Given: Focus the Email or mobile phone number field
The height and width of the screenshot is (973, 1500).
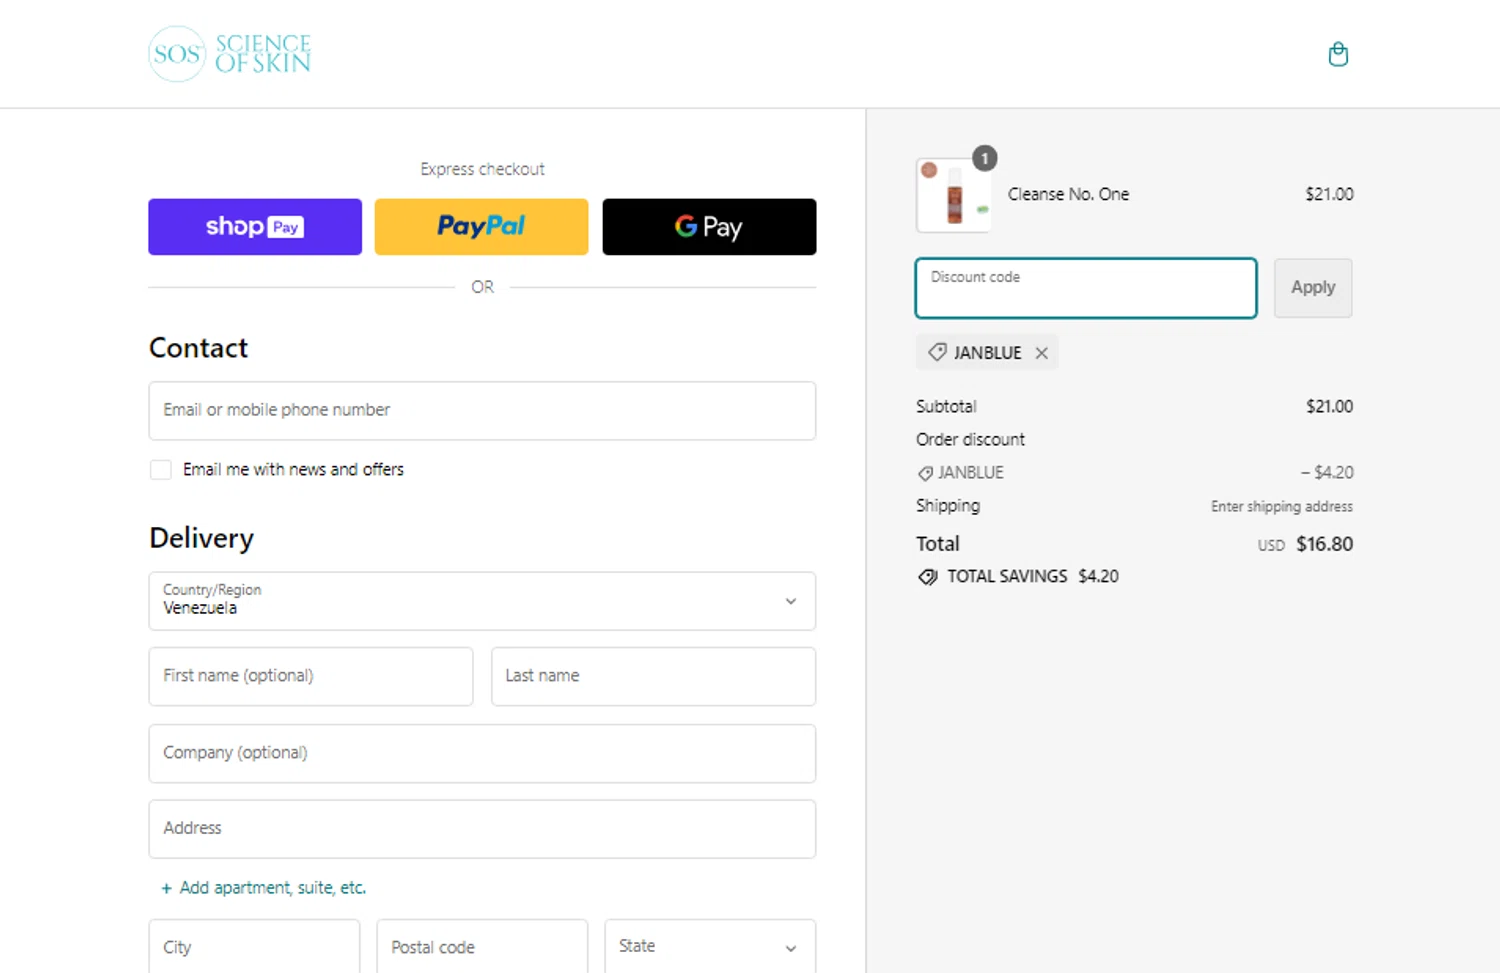Looking at the screenshot, I should point(482,411).
